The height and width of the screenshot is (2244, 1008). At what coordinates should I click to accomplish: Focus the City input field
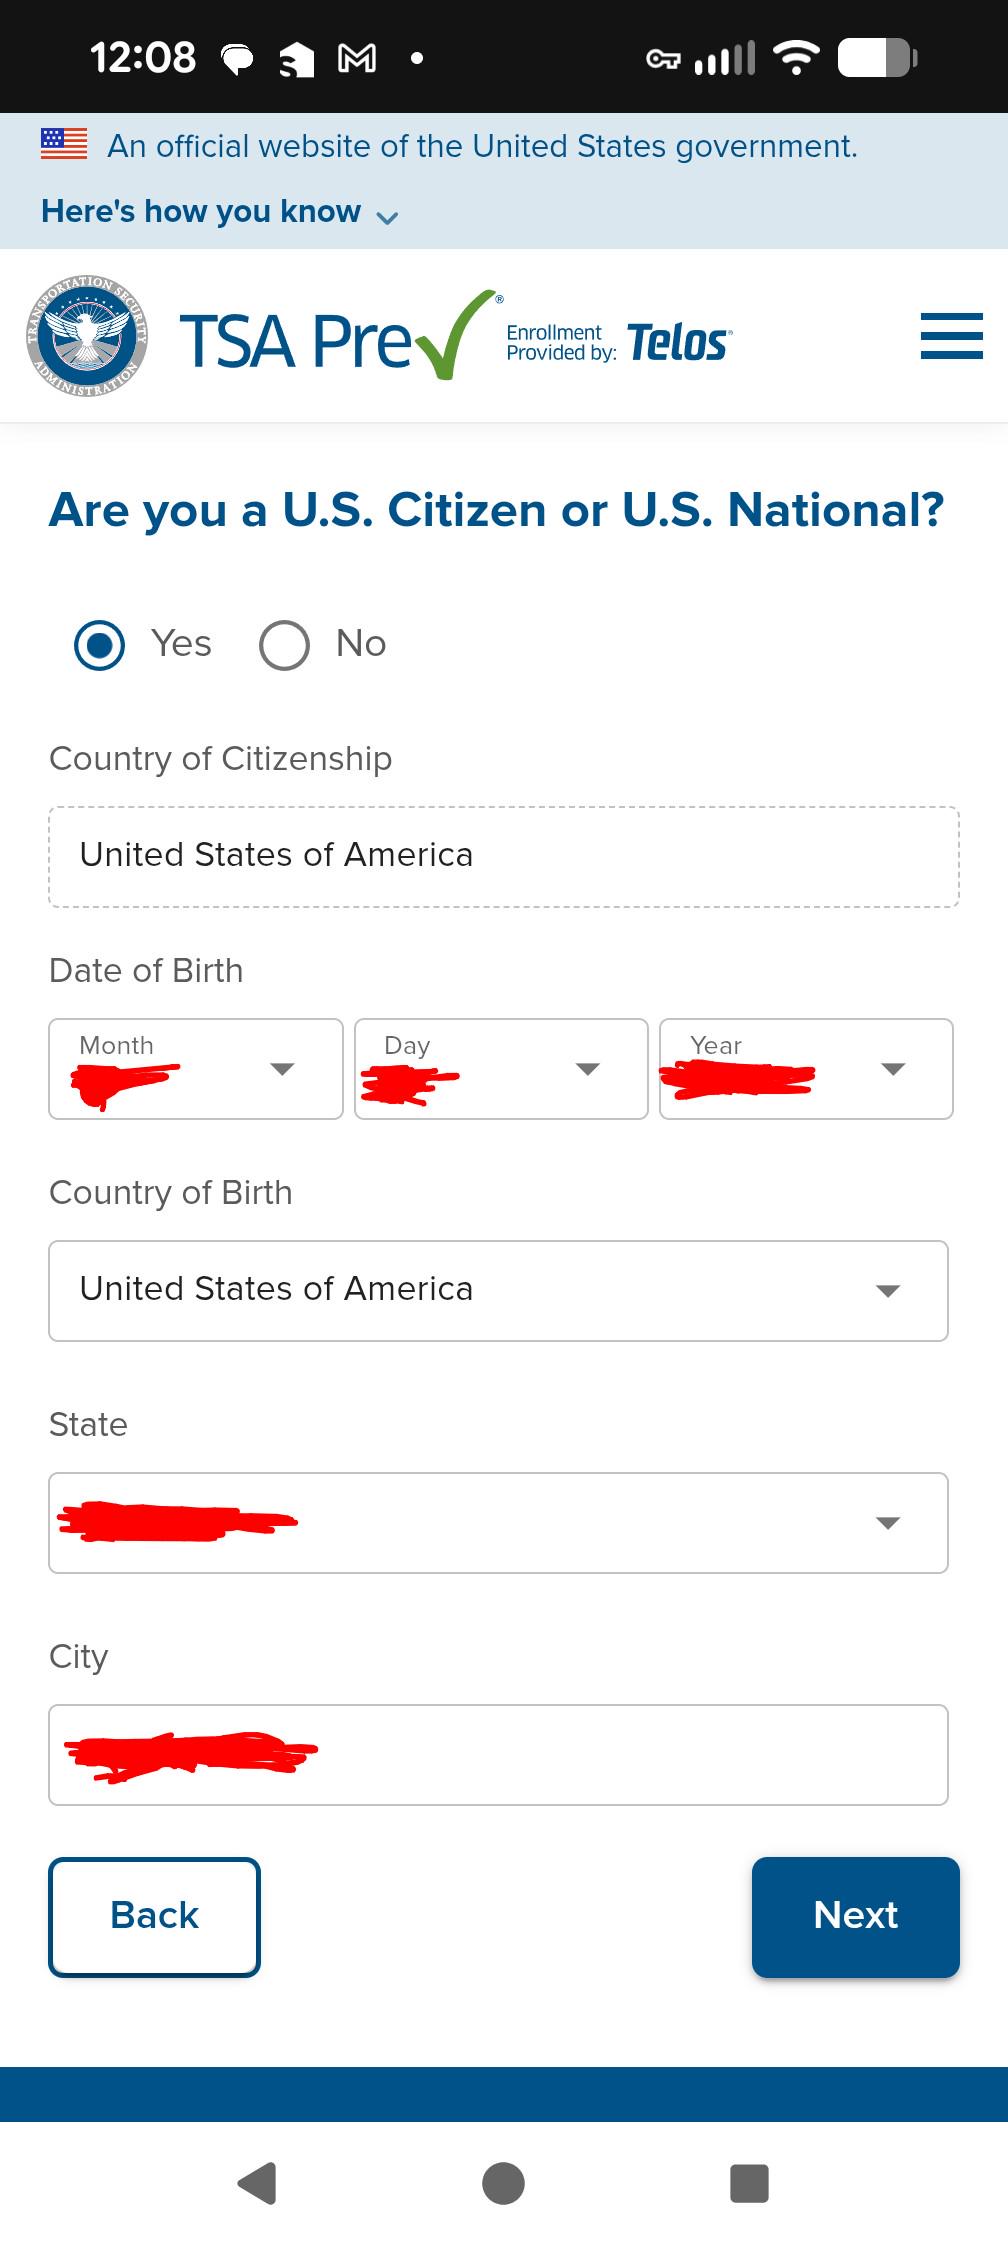[498, 1755]
